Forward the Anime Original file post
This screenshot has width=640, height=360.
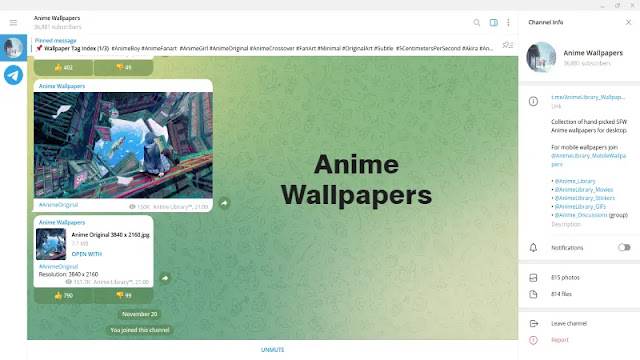point(165,278)
